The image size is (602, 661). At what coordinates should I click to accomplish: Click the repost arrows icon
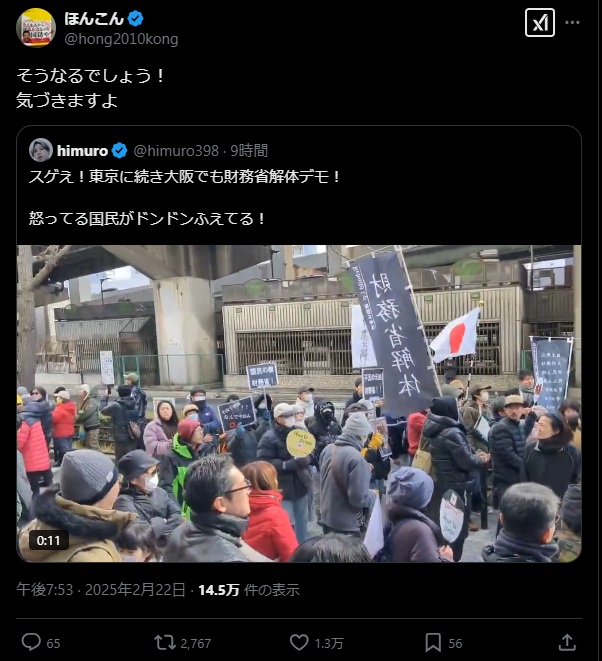click(165, 642)
